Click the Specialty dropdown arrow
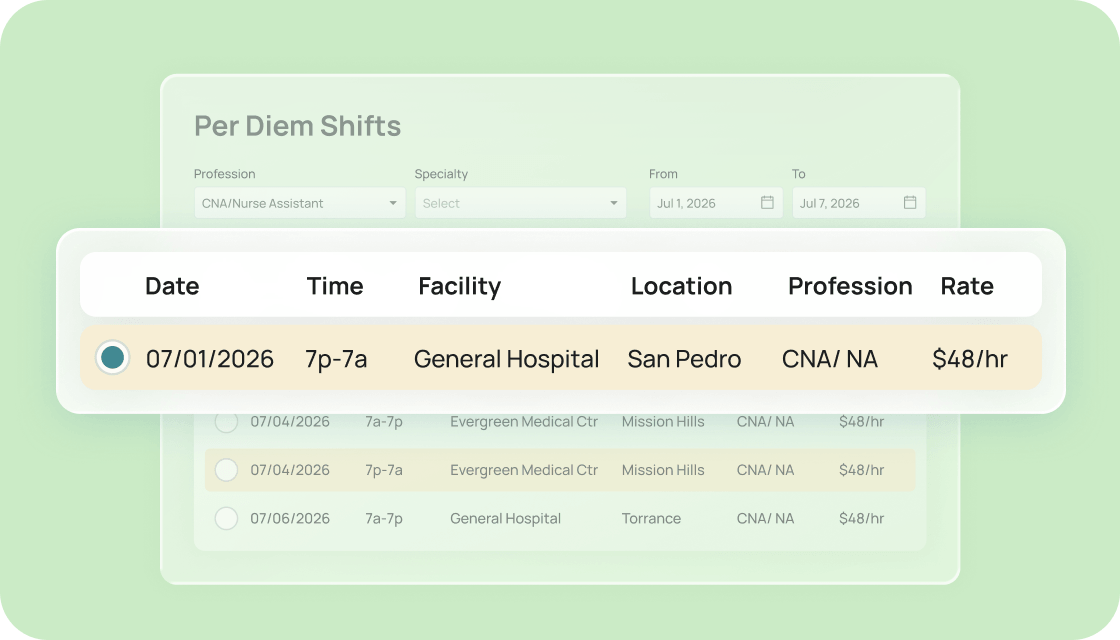Viewport: 1120px width, 640px height. (x=614, y=204)
